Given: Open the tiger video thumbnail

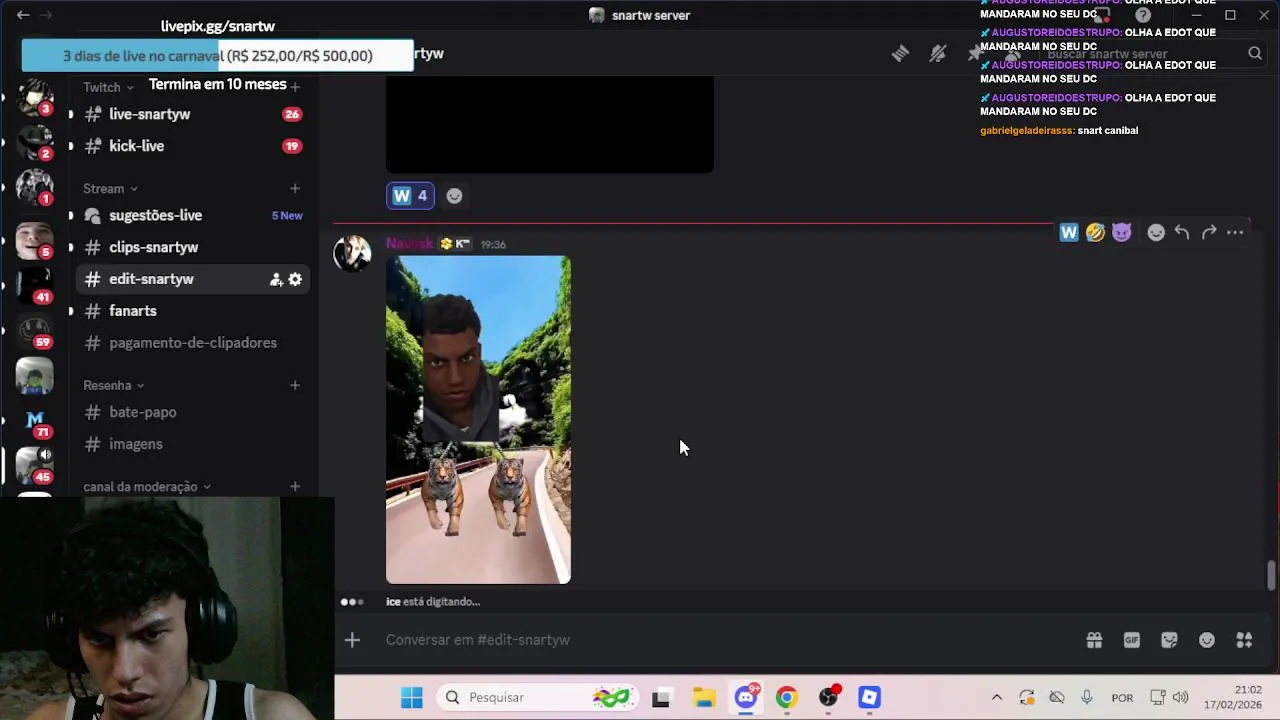Looking at the screenshot, I should point(478,420).
